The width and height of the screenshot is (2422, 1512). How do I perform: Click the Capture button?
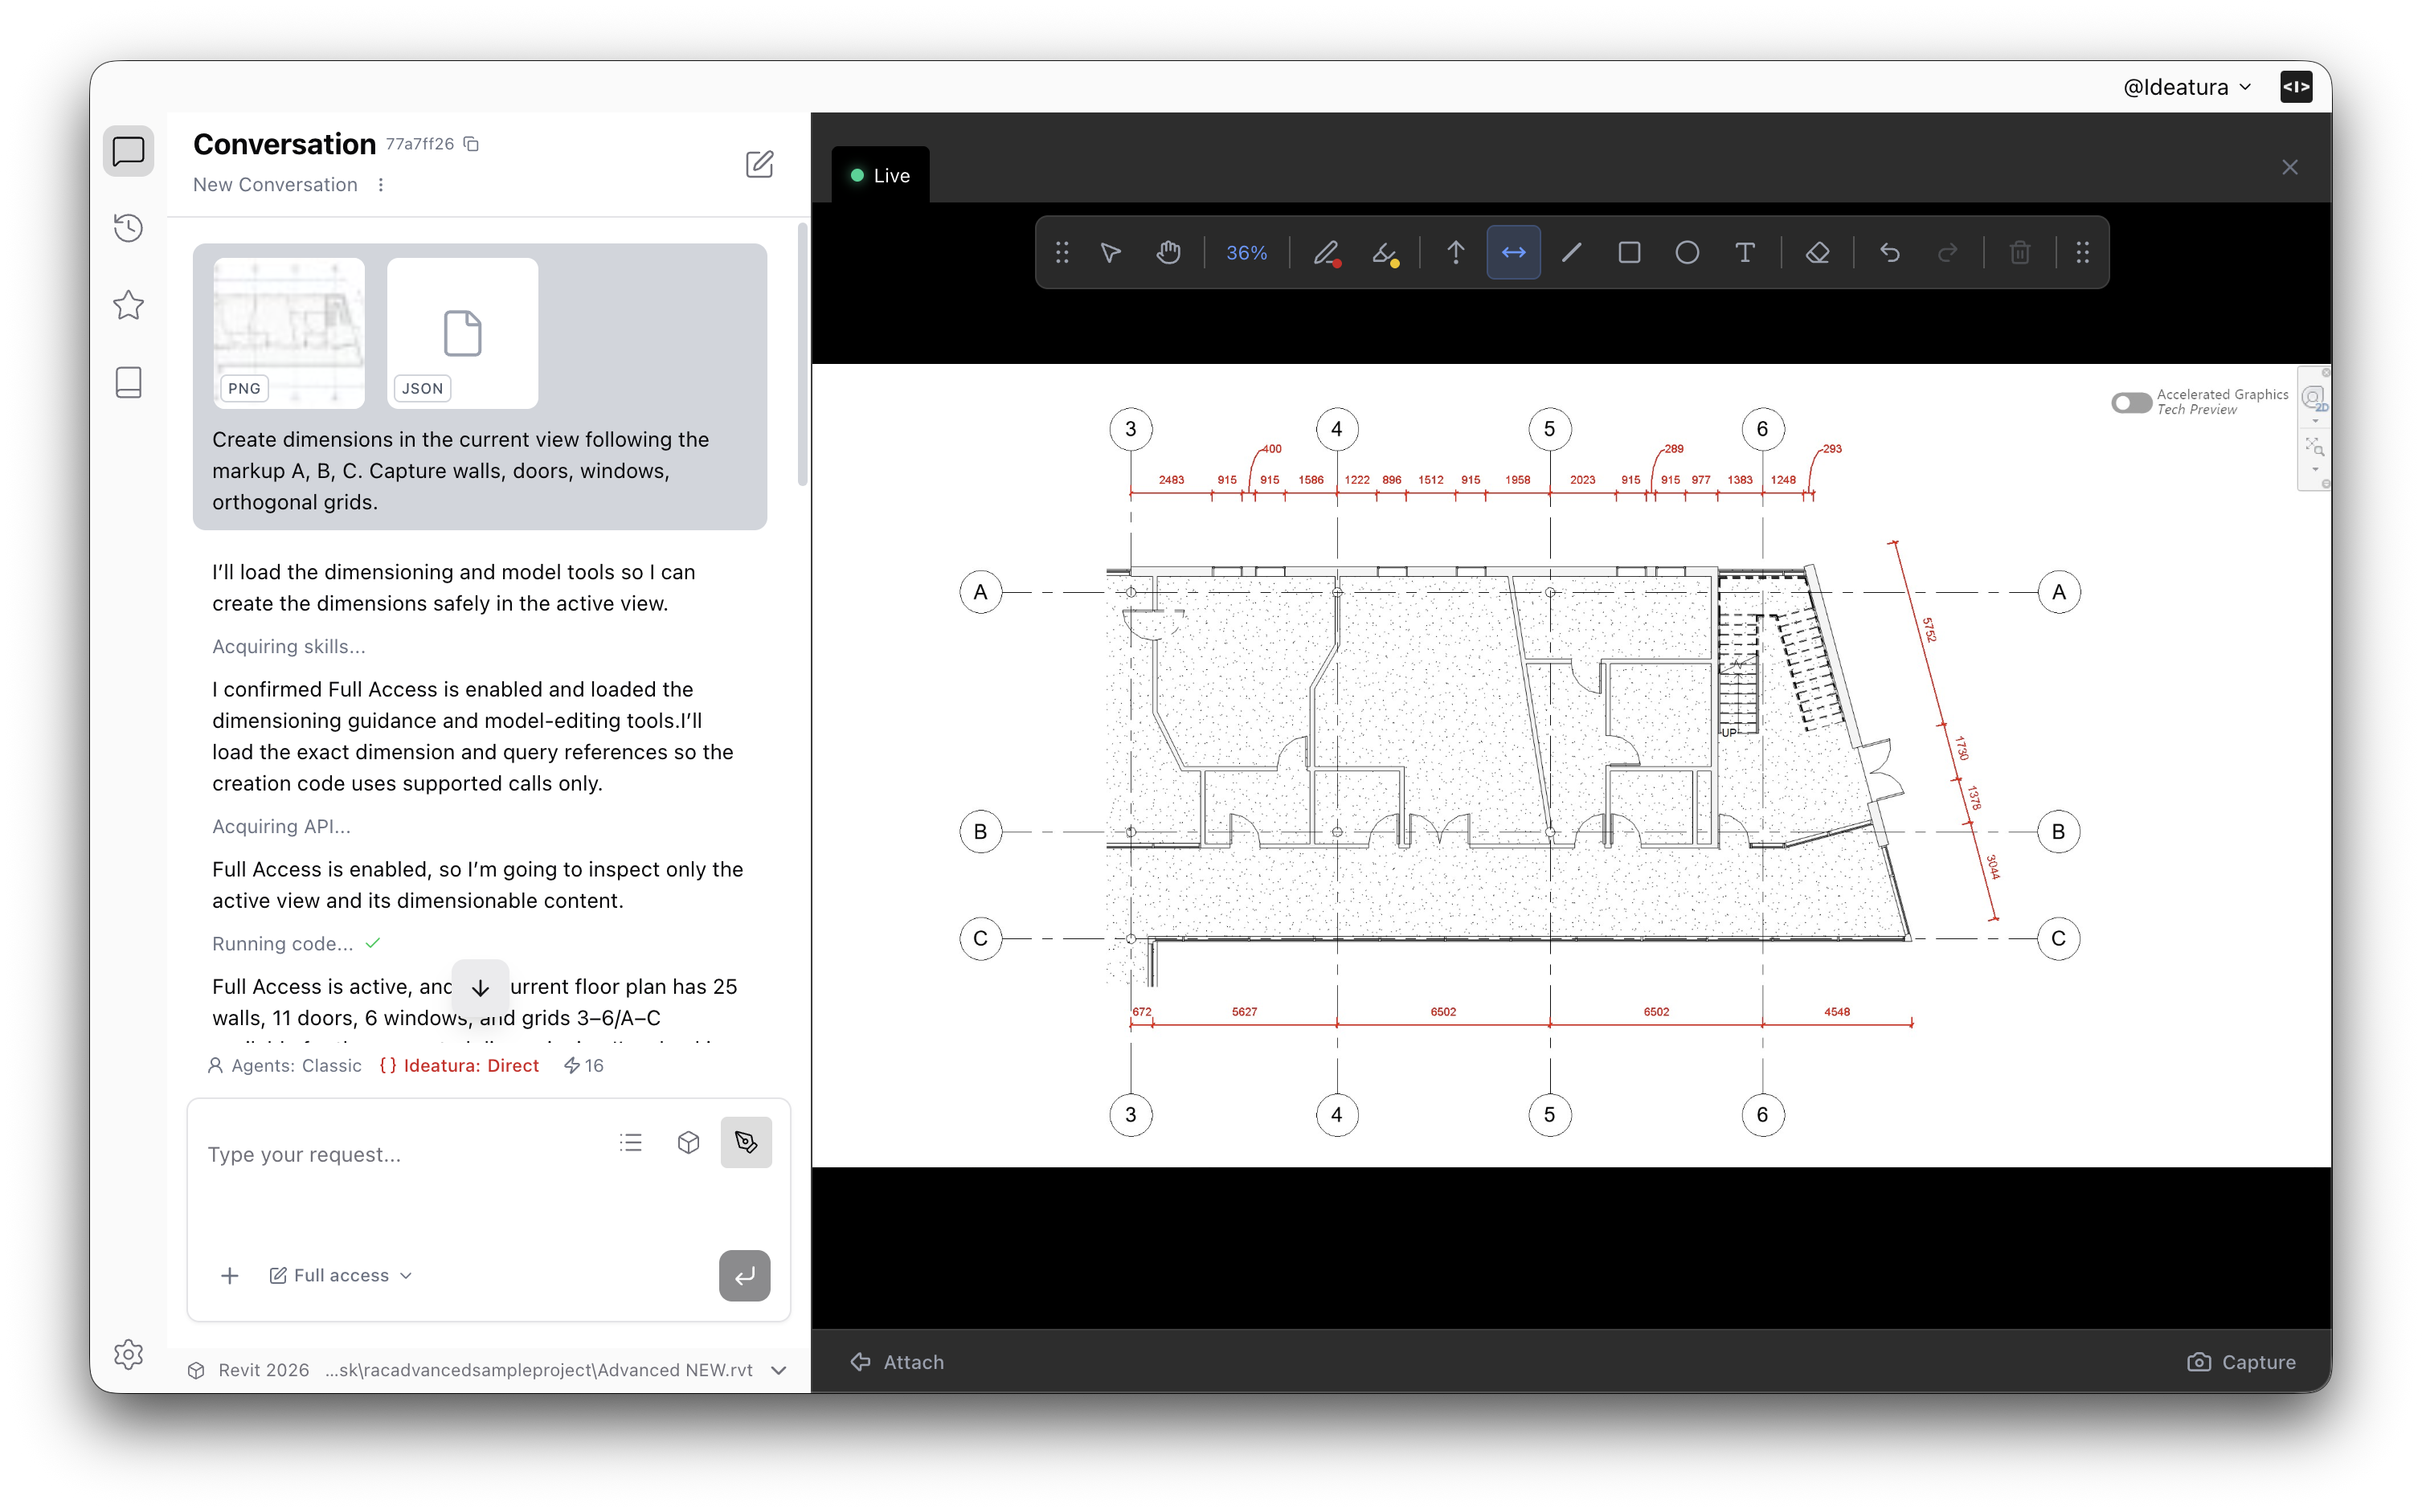(x=2241, y=1362)
